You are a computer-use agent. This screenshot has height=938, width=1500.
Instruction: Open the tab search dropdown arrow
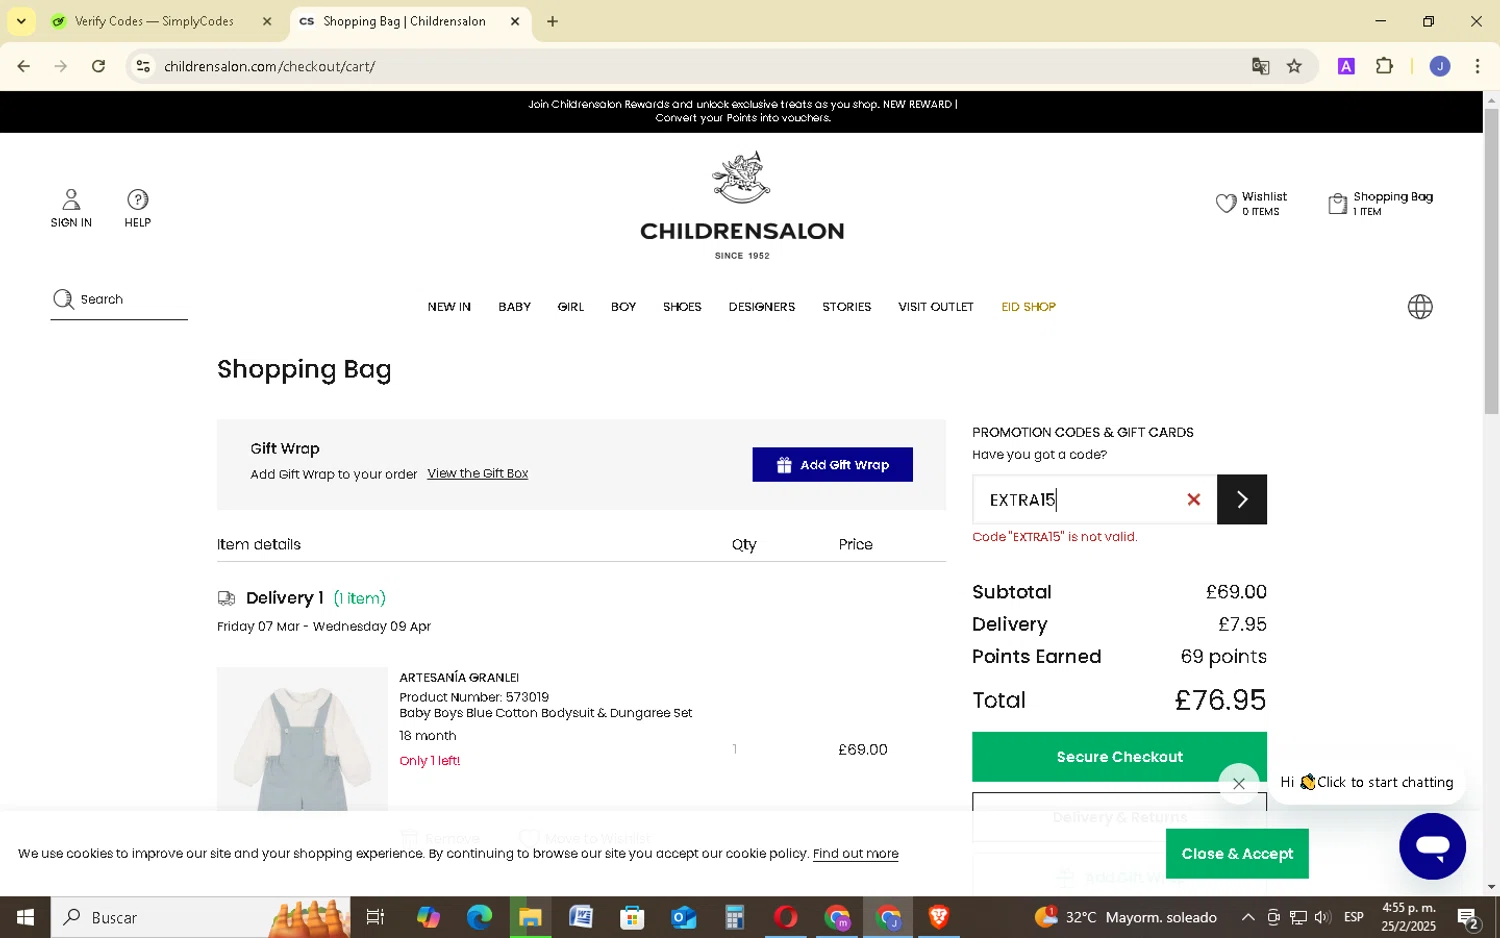[x=21, y=21]
